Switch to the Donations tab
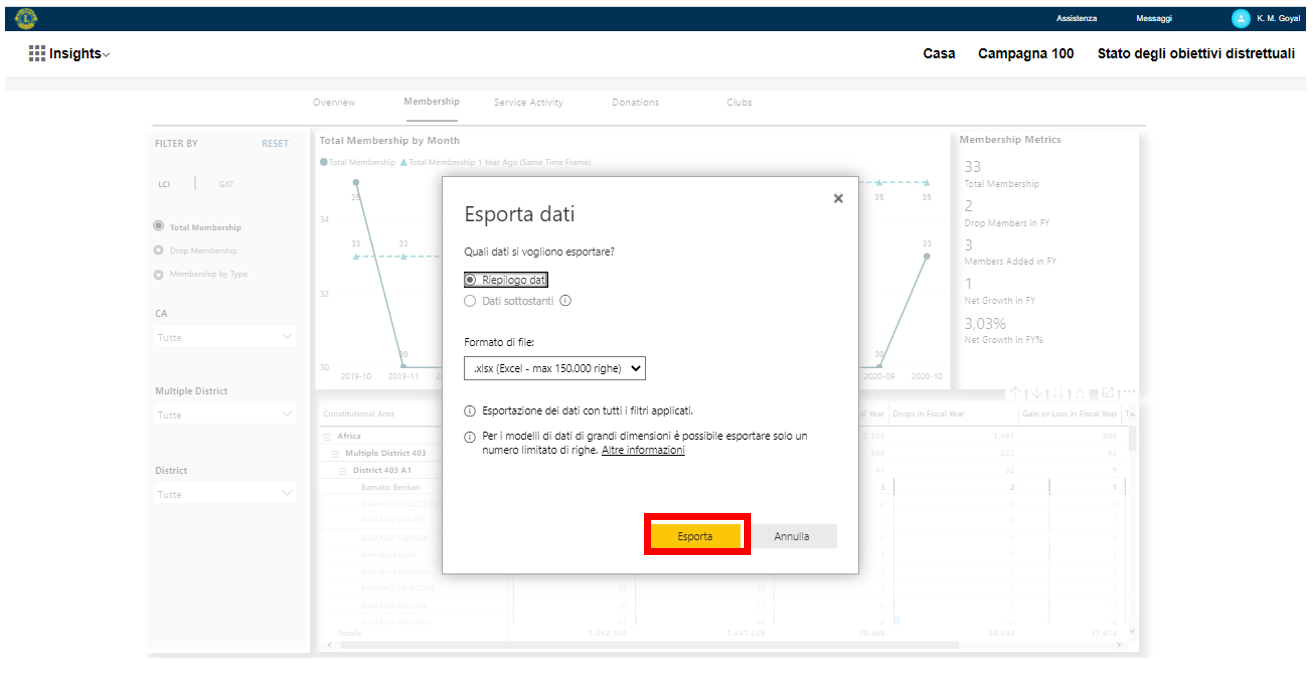 click(x=635, y=102)
